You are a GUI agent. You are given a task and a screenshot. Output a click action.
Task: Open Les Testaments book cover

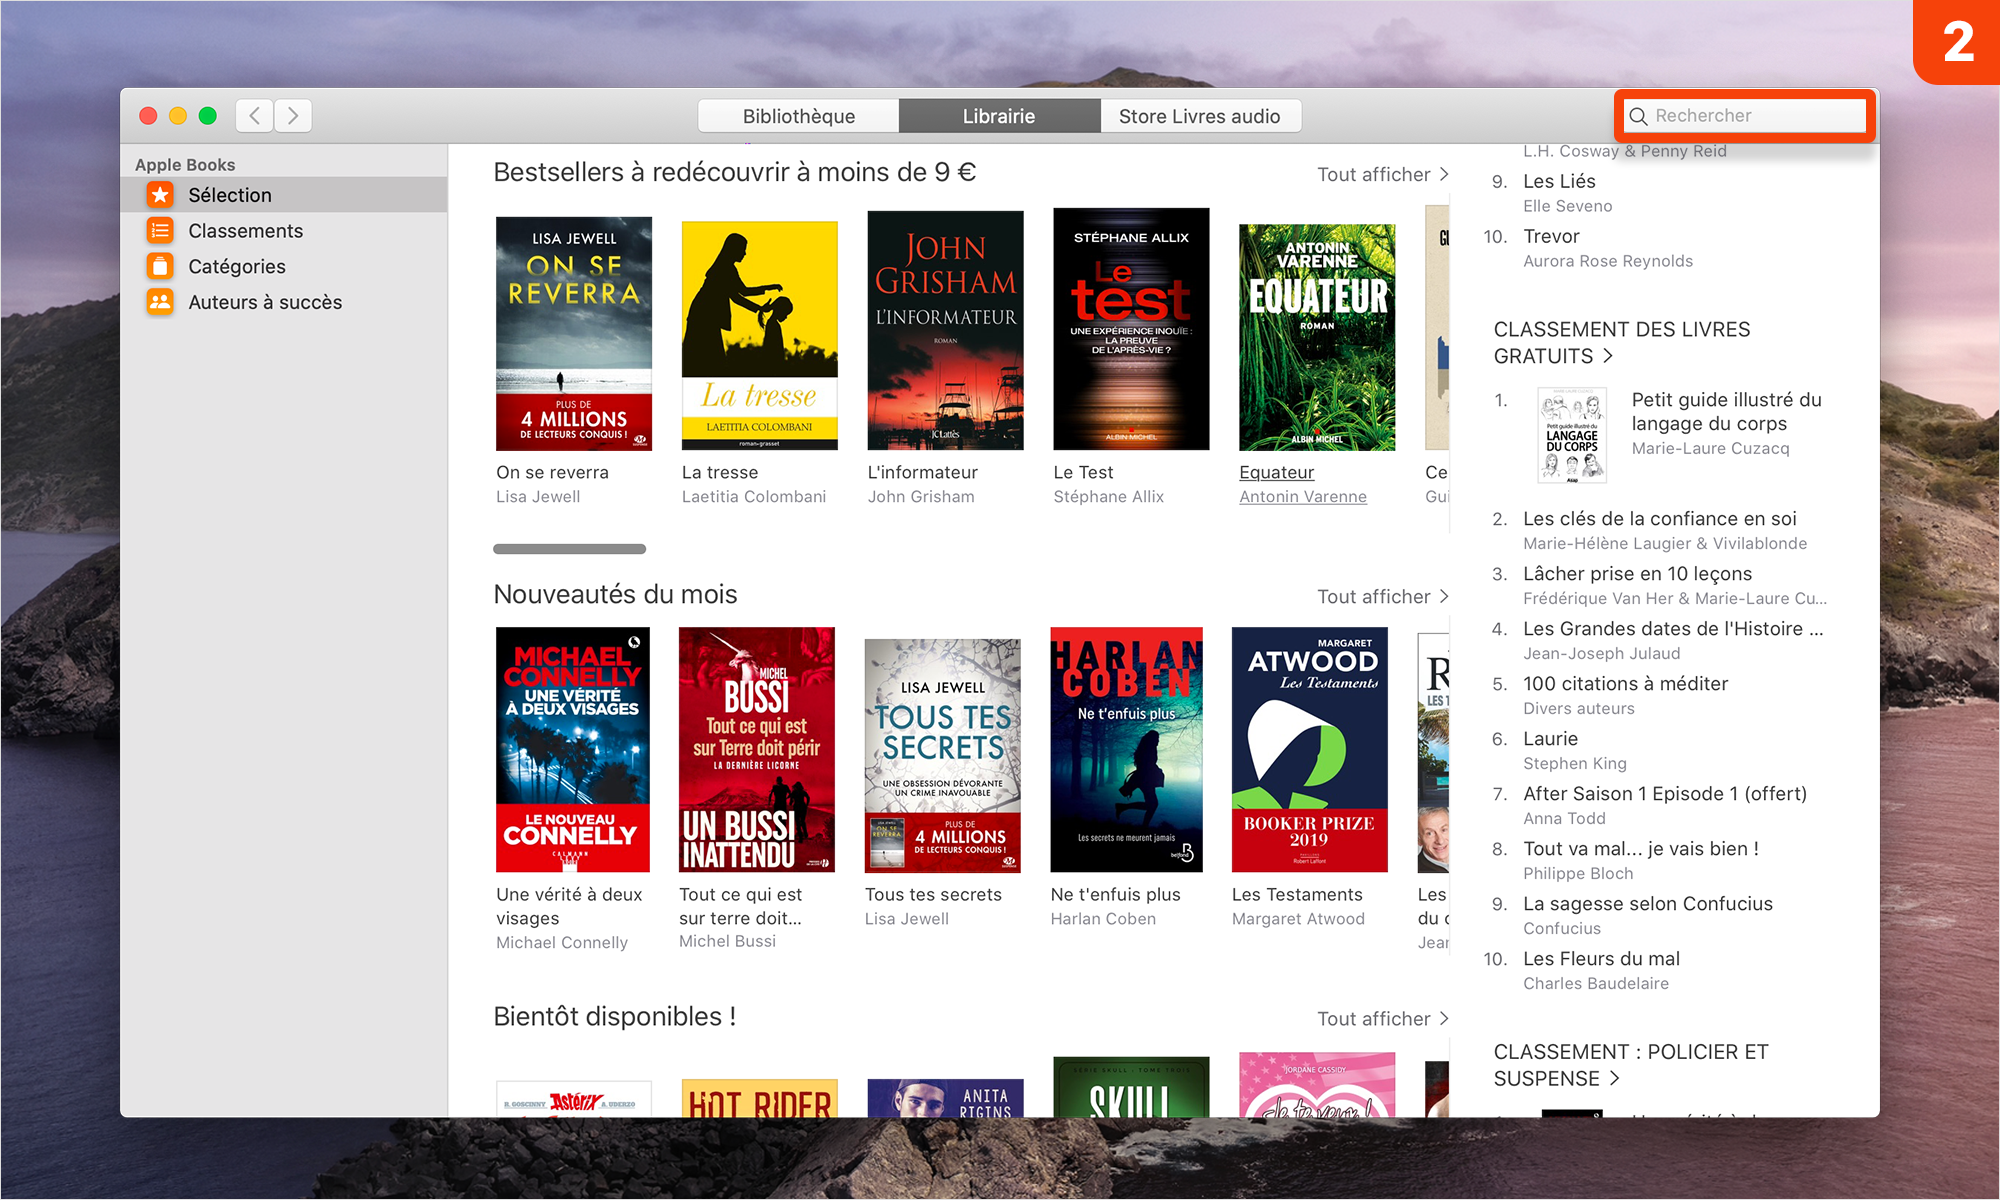click(x=1309, y=750)
